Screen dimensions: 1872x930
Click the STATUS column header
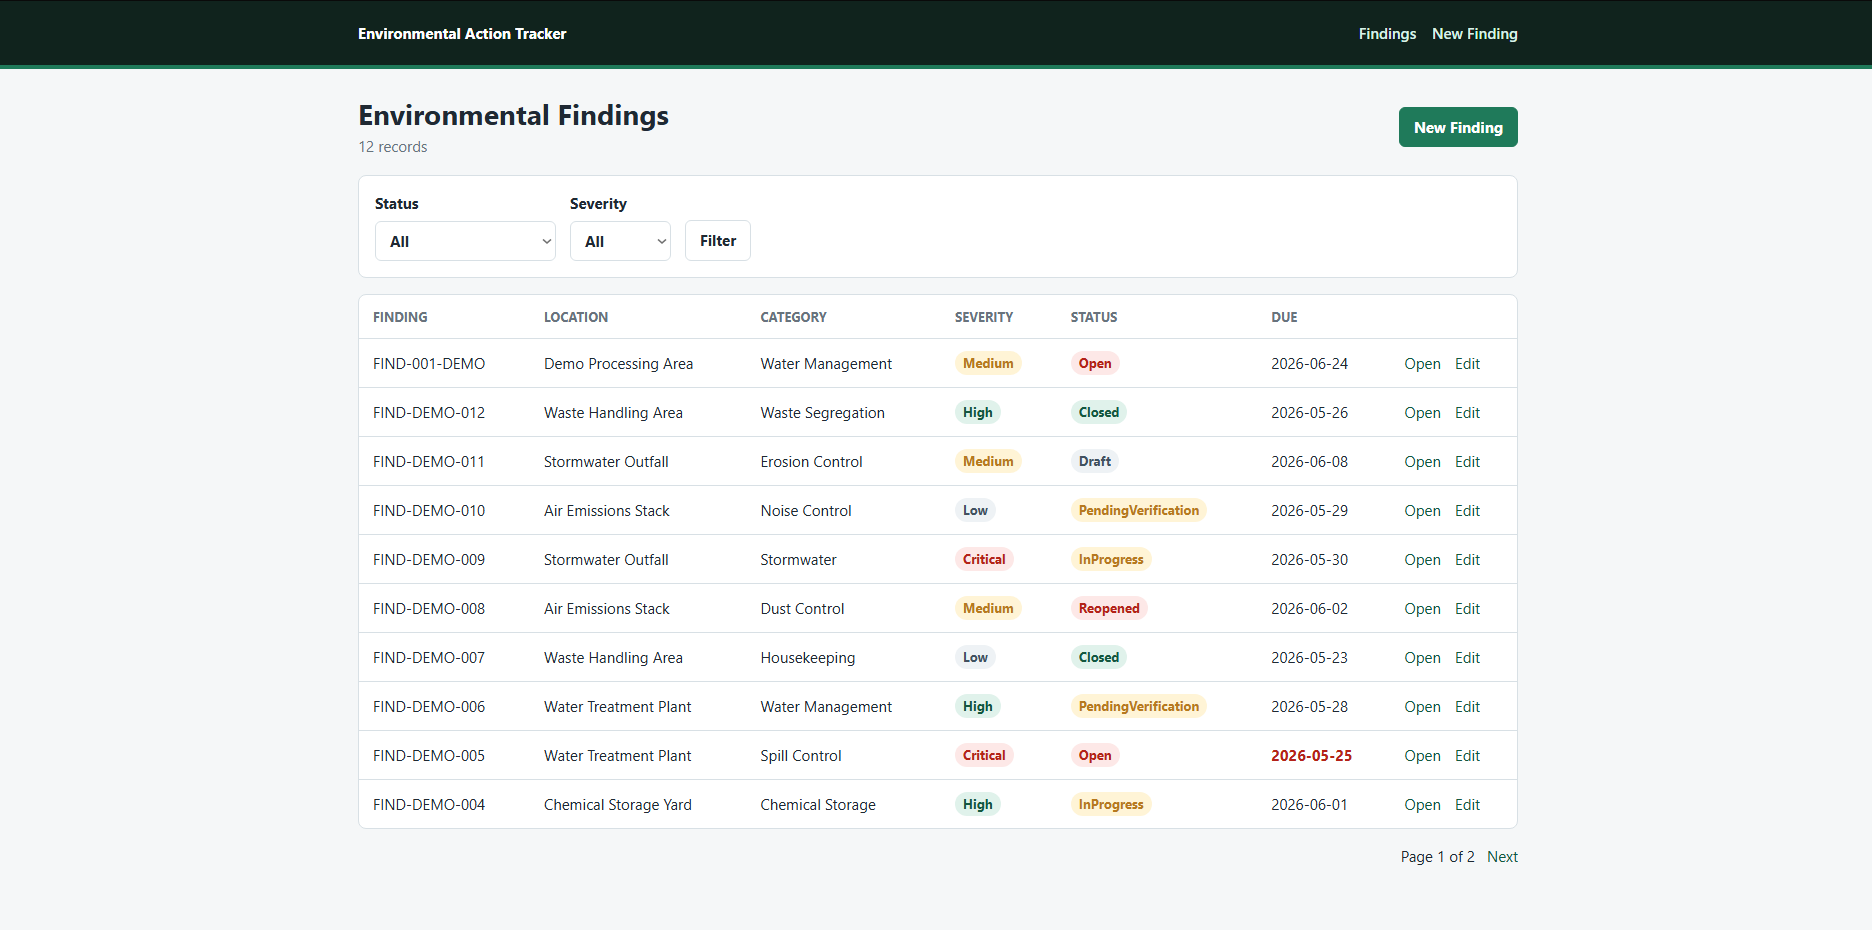[x=1094, y=317]
